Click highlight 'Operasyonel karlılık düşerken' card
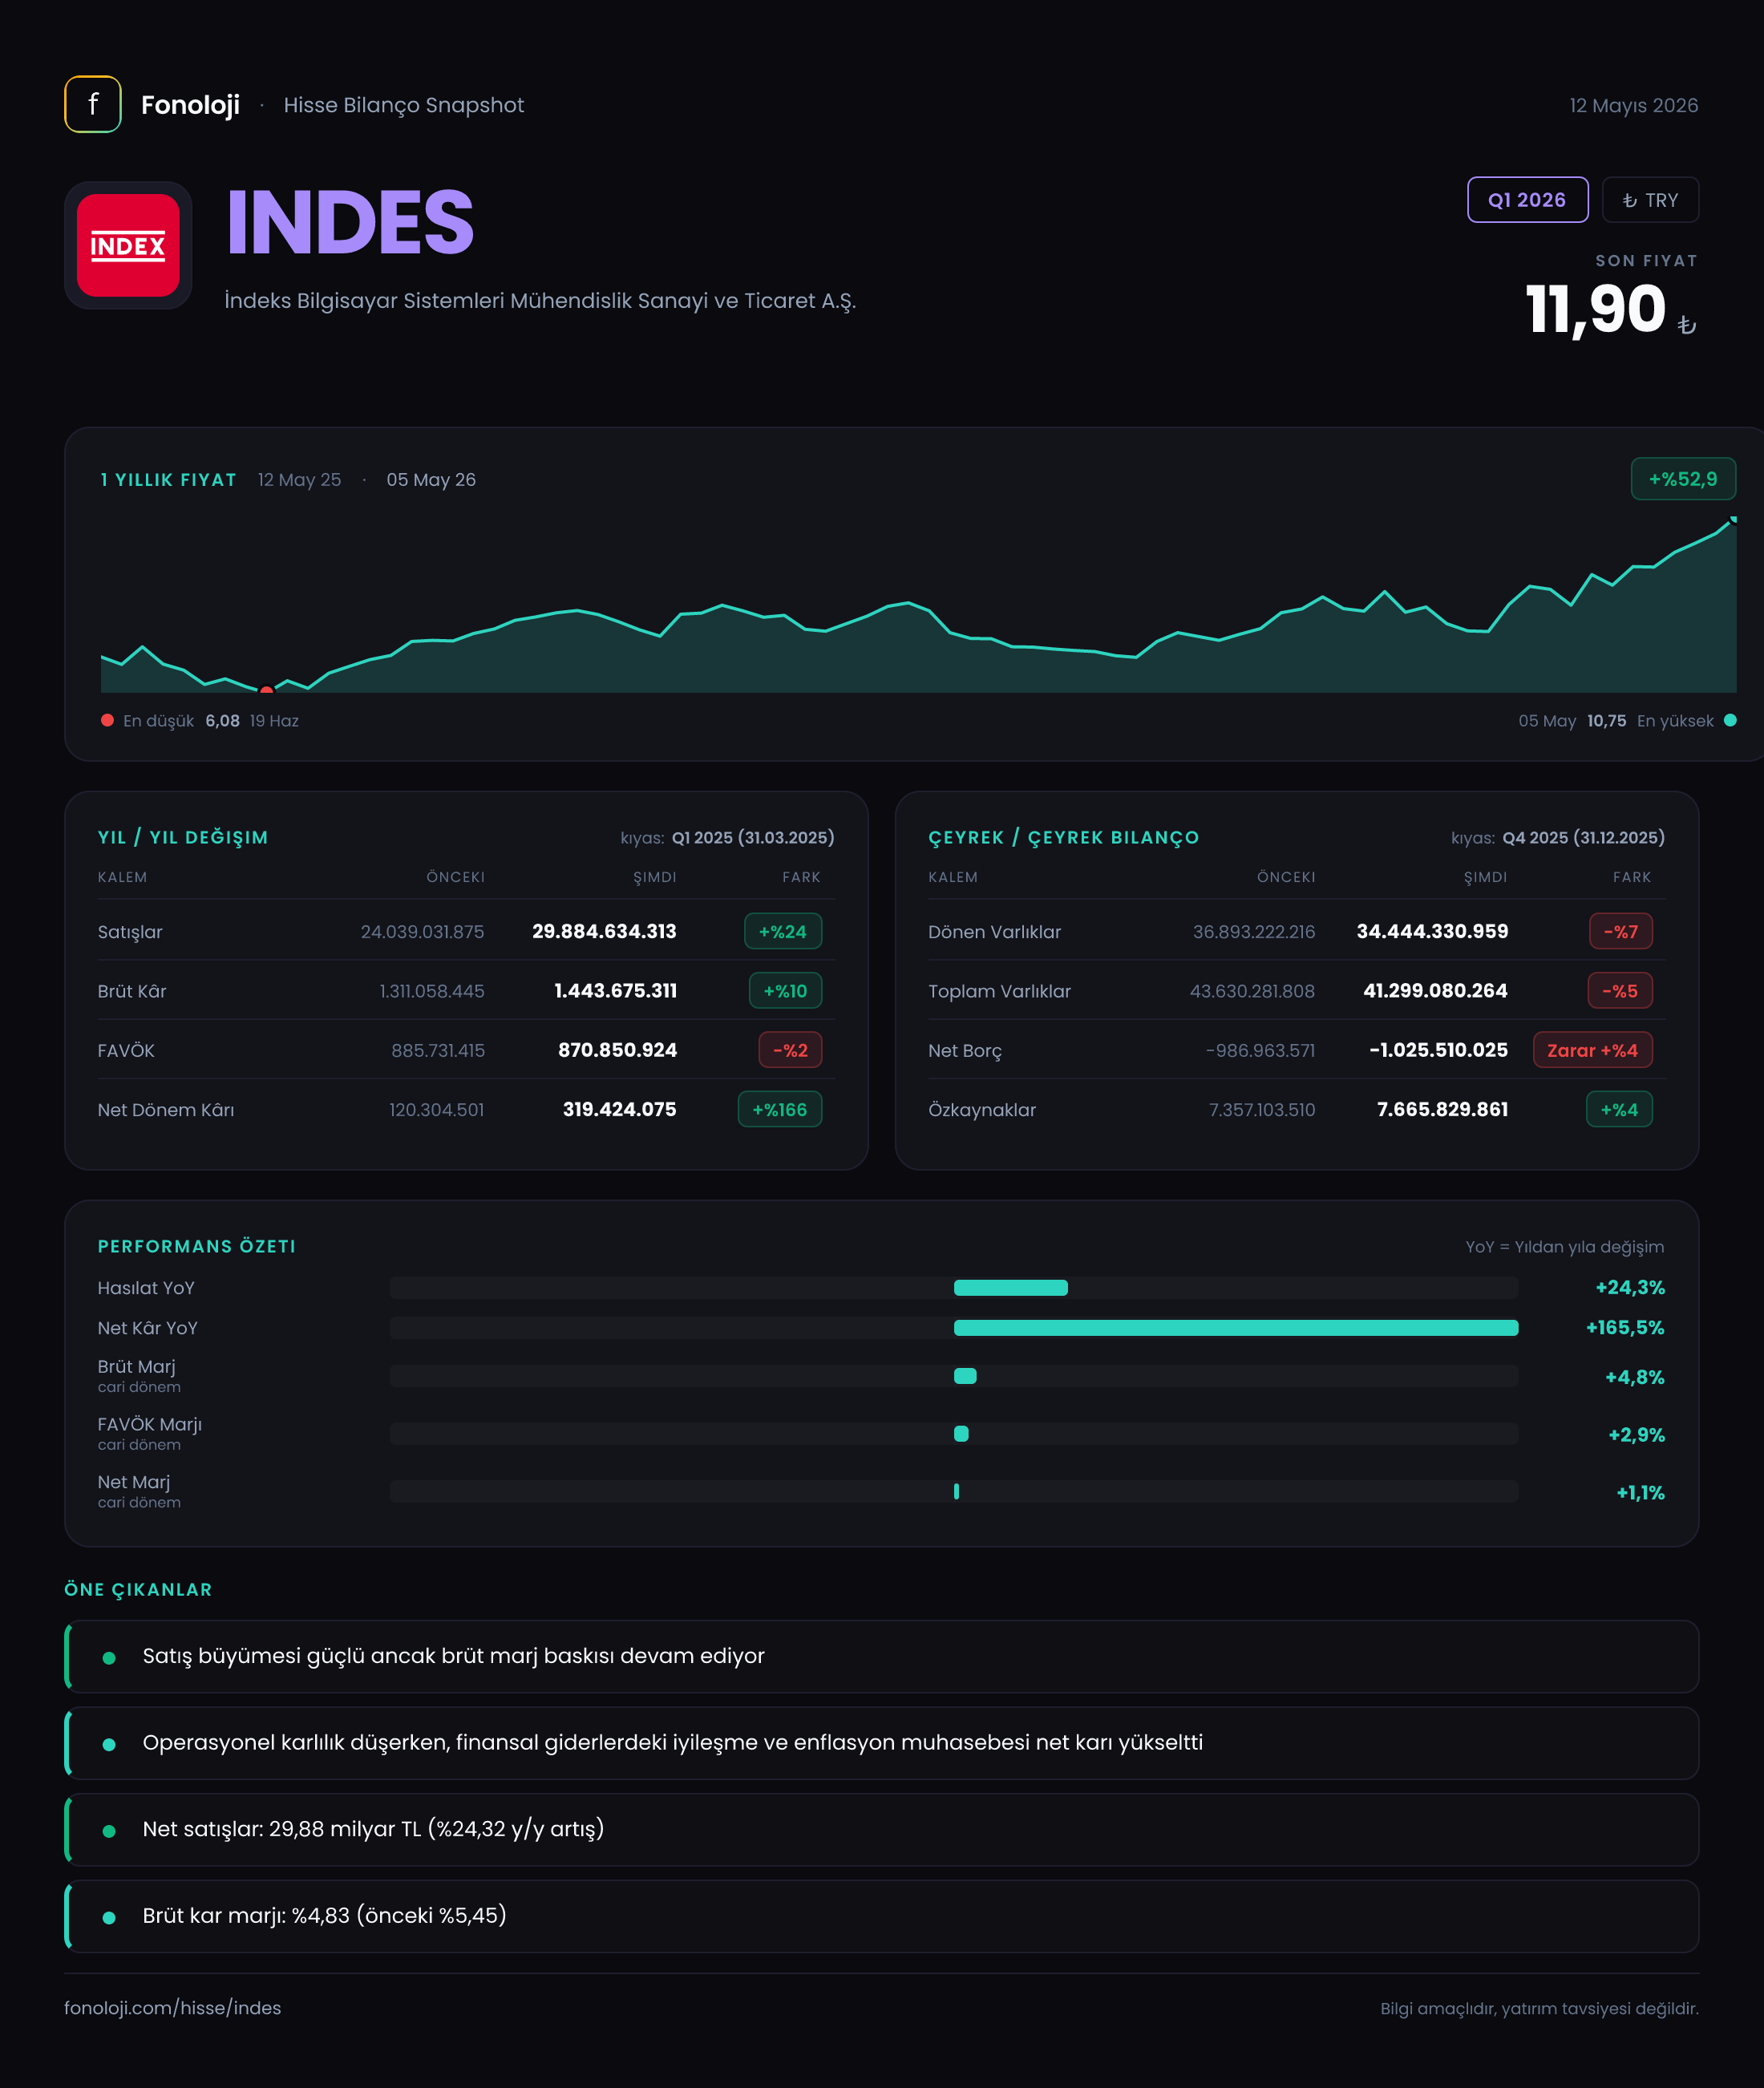1764x2088 pixels. pos(881,1743)
